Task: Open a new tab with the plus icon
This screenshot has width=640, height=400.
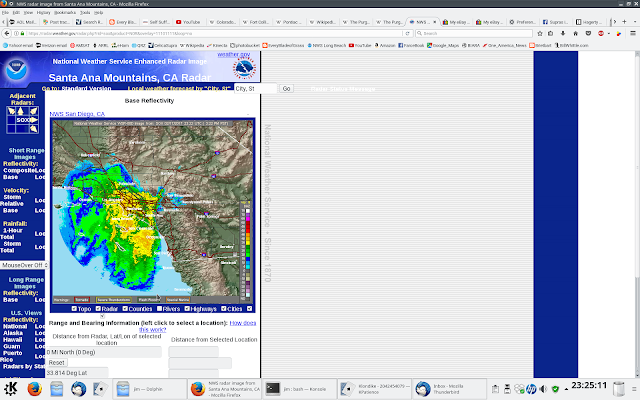Action: pos(624,22)
